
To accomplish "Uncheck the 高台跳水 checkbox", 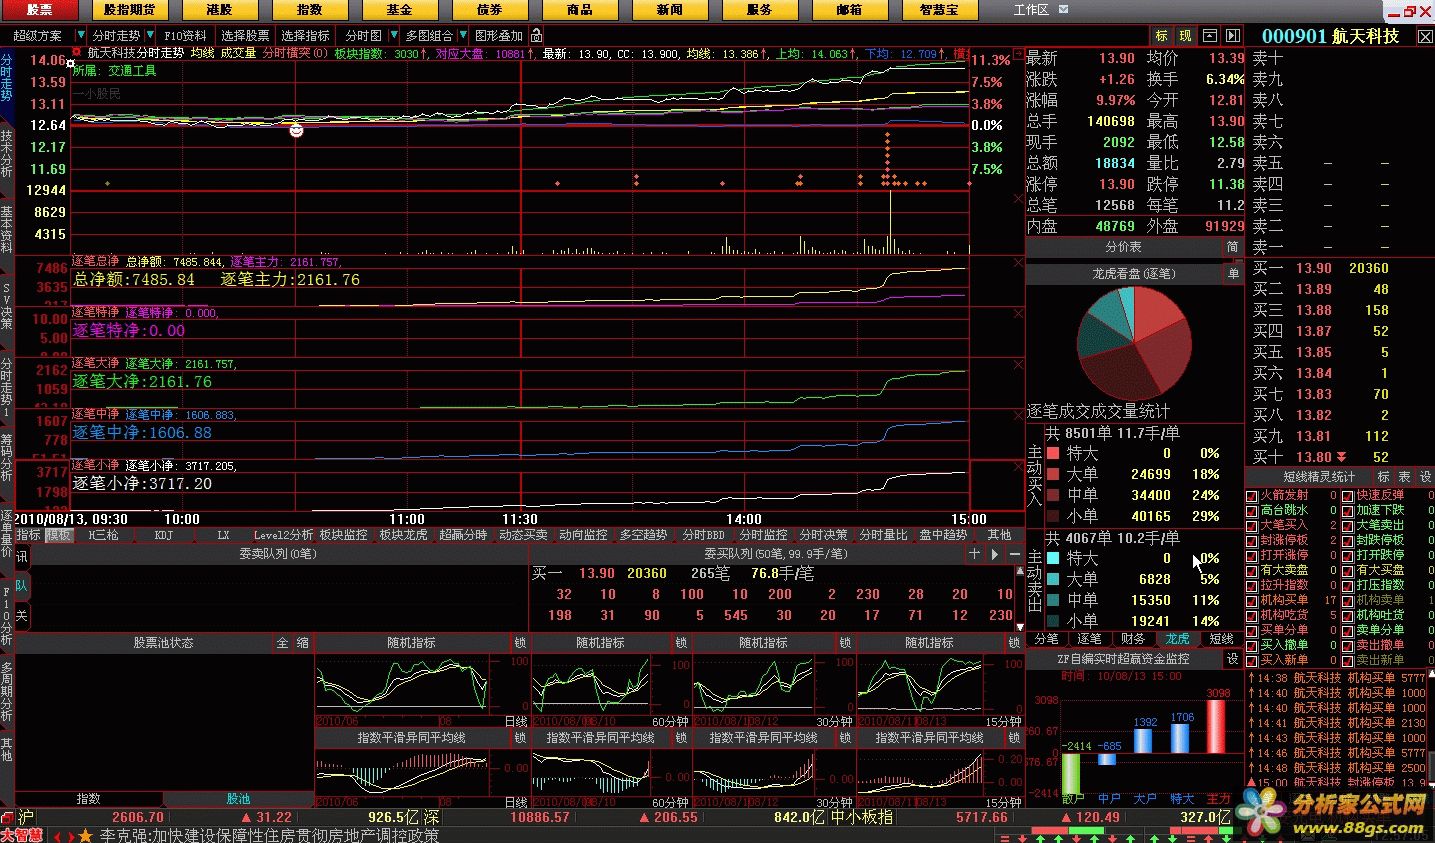I will [x=1252, y=511].
